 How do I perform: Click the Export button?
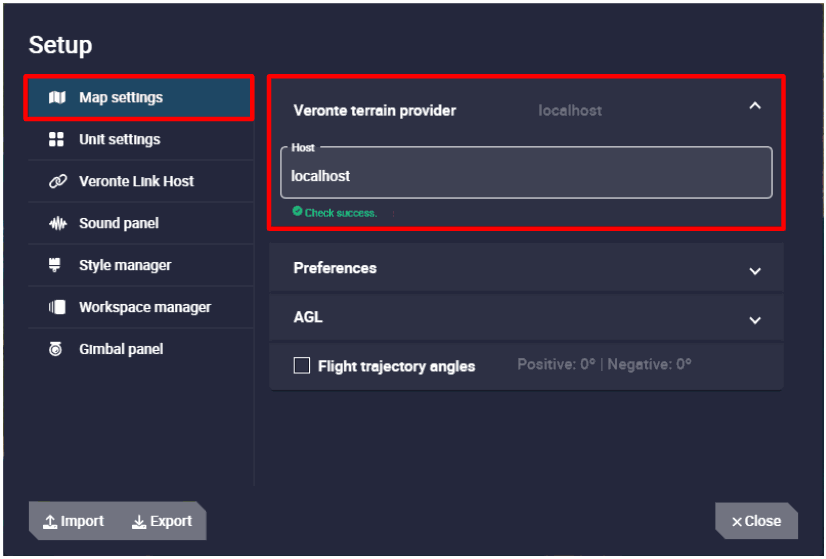point(162,521)
